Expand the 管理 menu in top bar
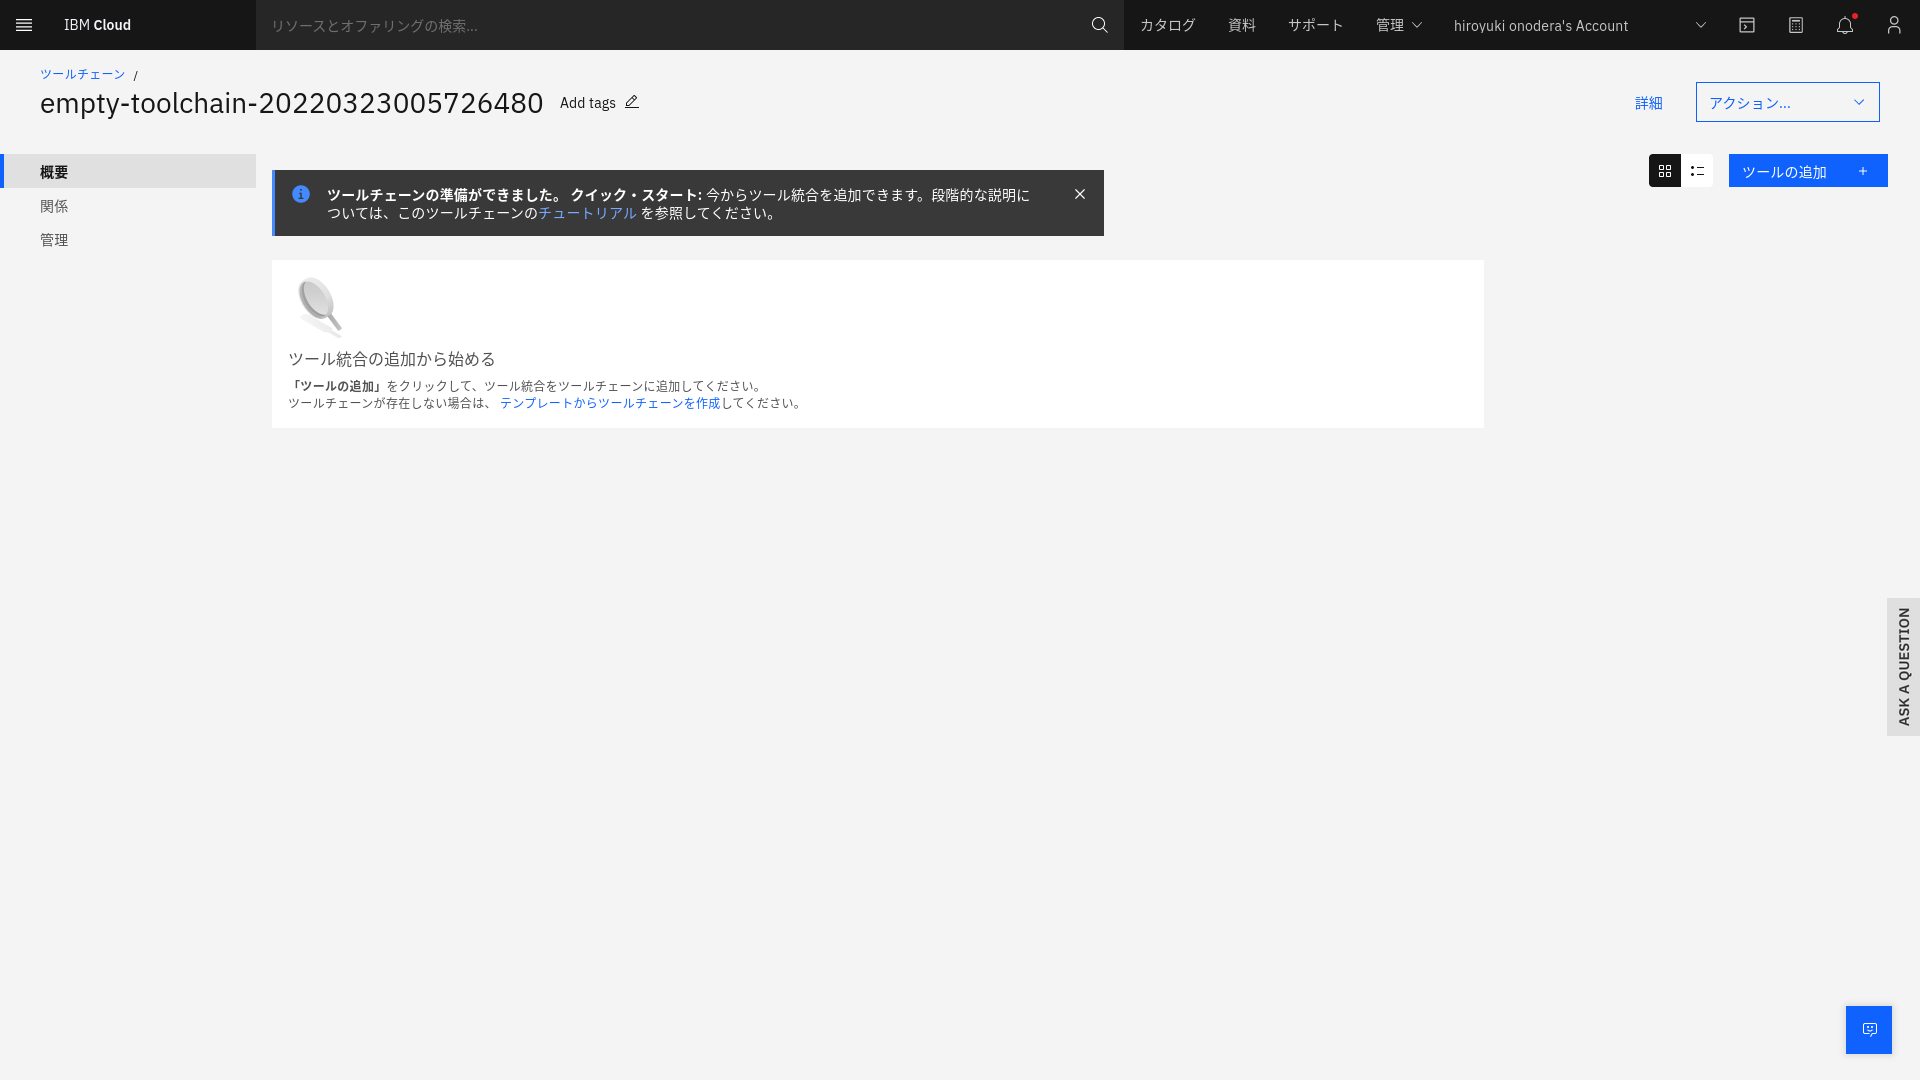 1398,25
